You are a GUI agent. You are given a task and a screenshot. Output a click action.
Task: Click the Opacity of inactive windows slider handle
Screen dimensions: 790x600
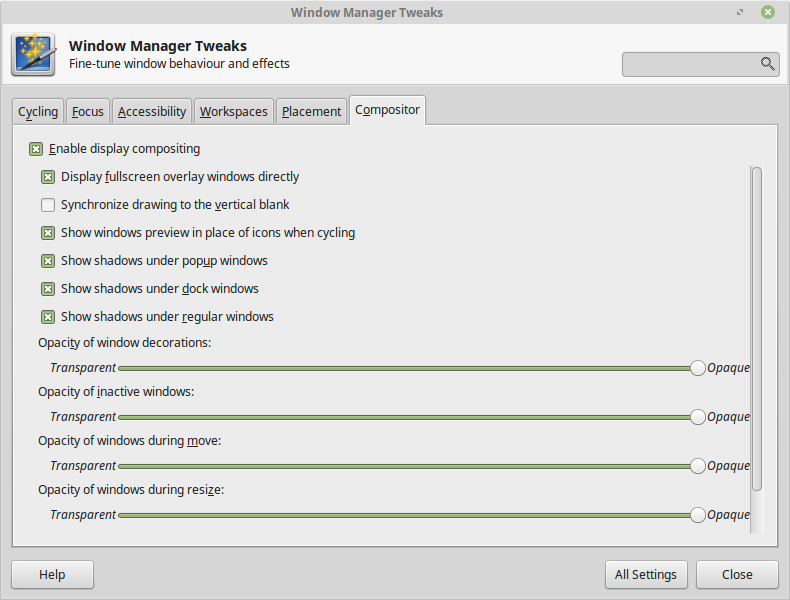(x=697, y=417)
